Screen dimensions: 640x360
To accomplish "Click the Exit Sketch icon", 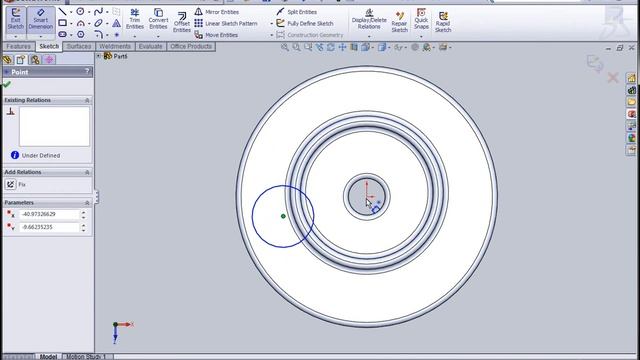I will 16,19.
